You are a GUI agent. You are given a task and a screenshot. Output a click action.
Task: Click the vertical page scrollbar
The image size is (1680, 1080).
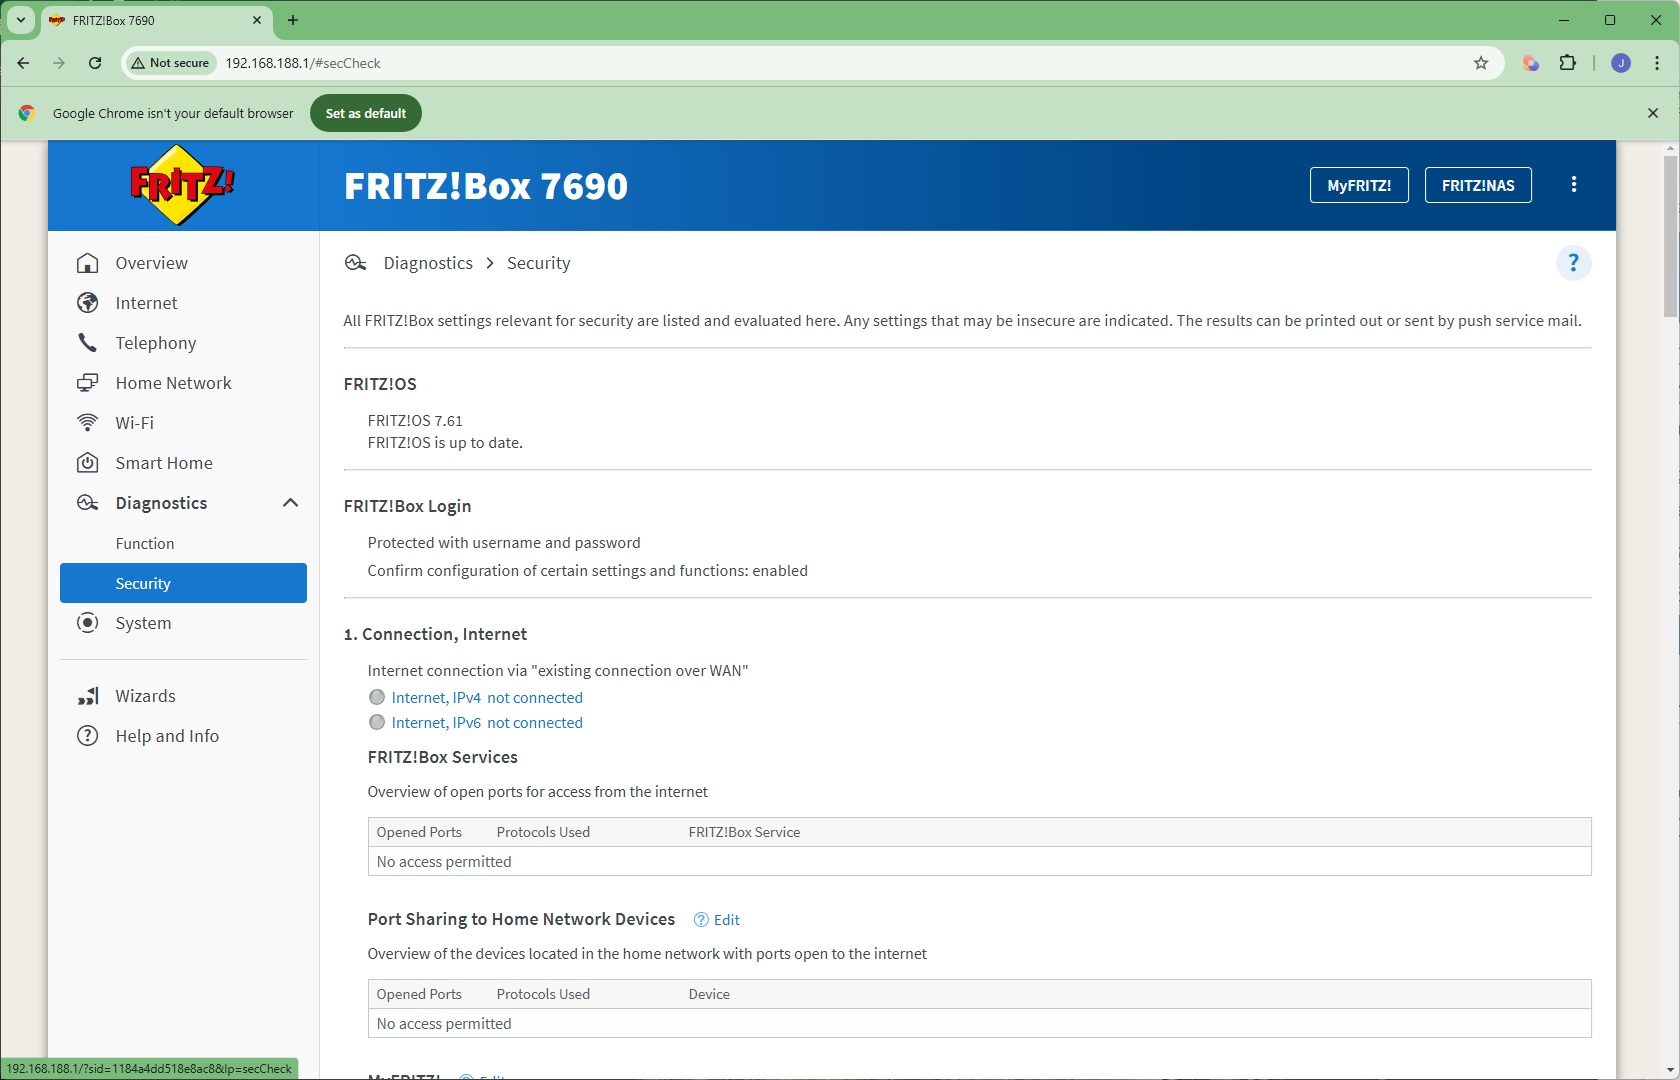[1670, 237]
